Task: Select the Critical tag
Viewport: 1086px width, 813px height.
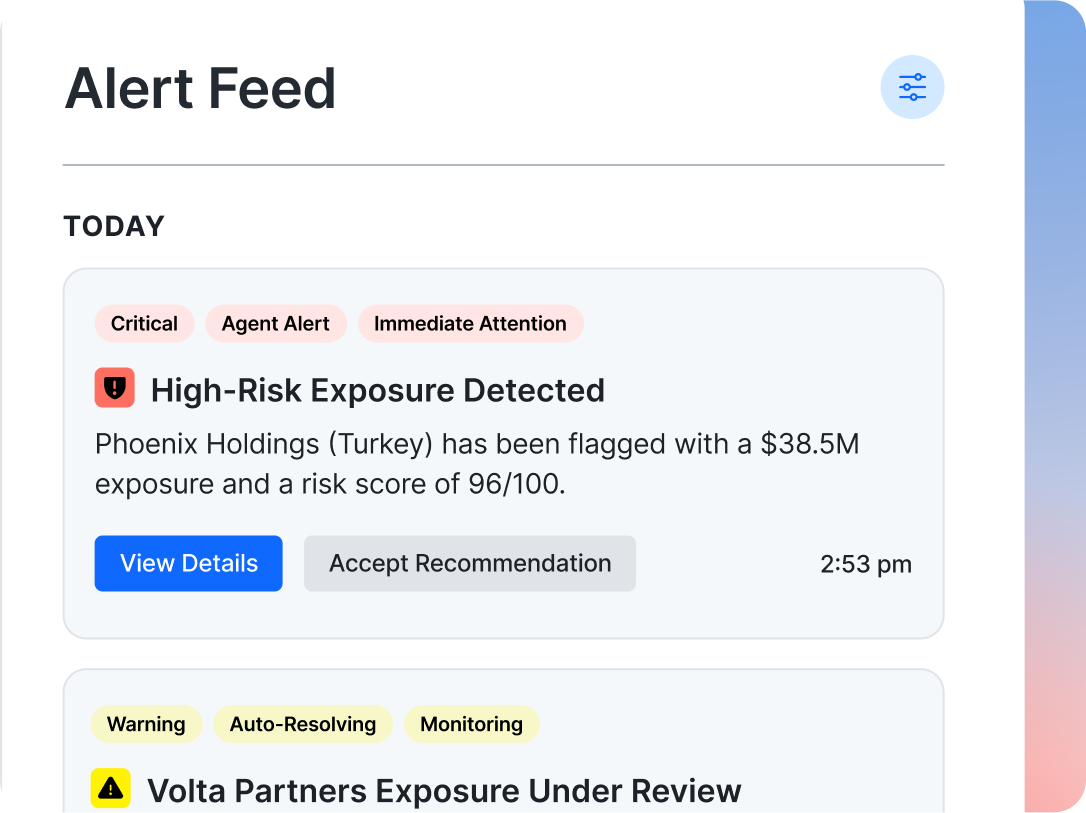Action: [144, 324]
